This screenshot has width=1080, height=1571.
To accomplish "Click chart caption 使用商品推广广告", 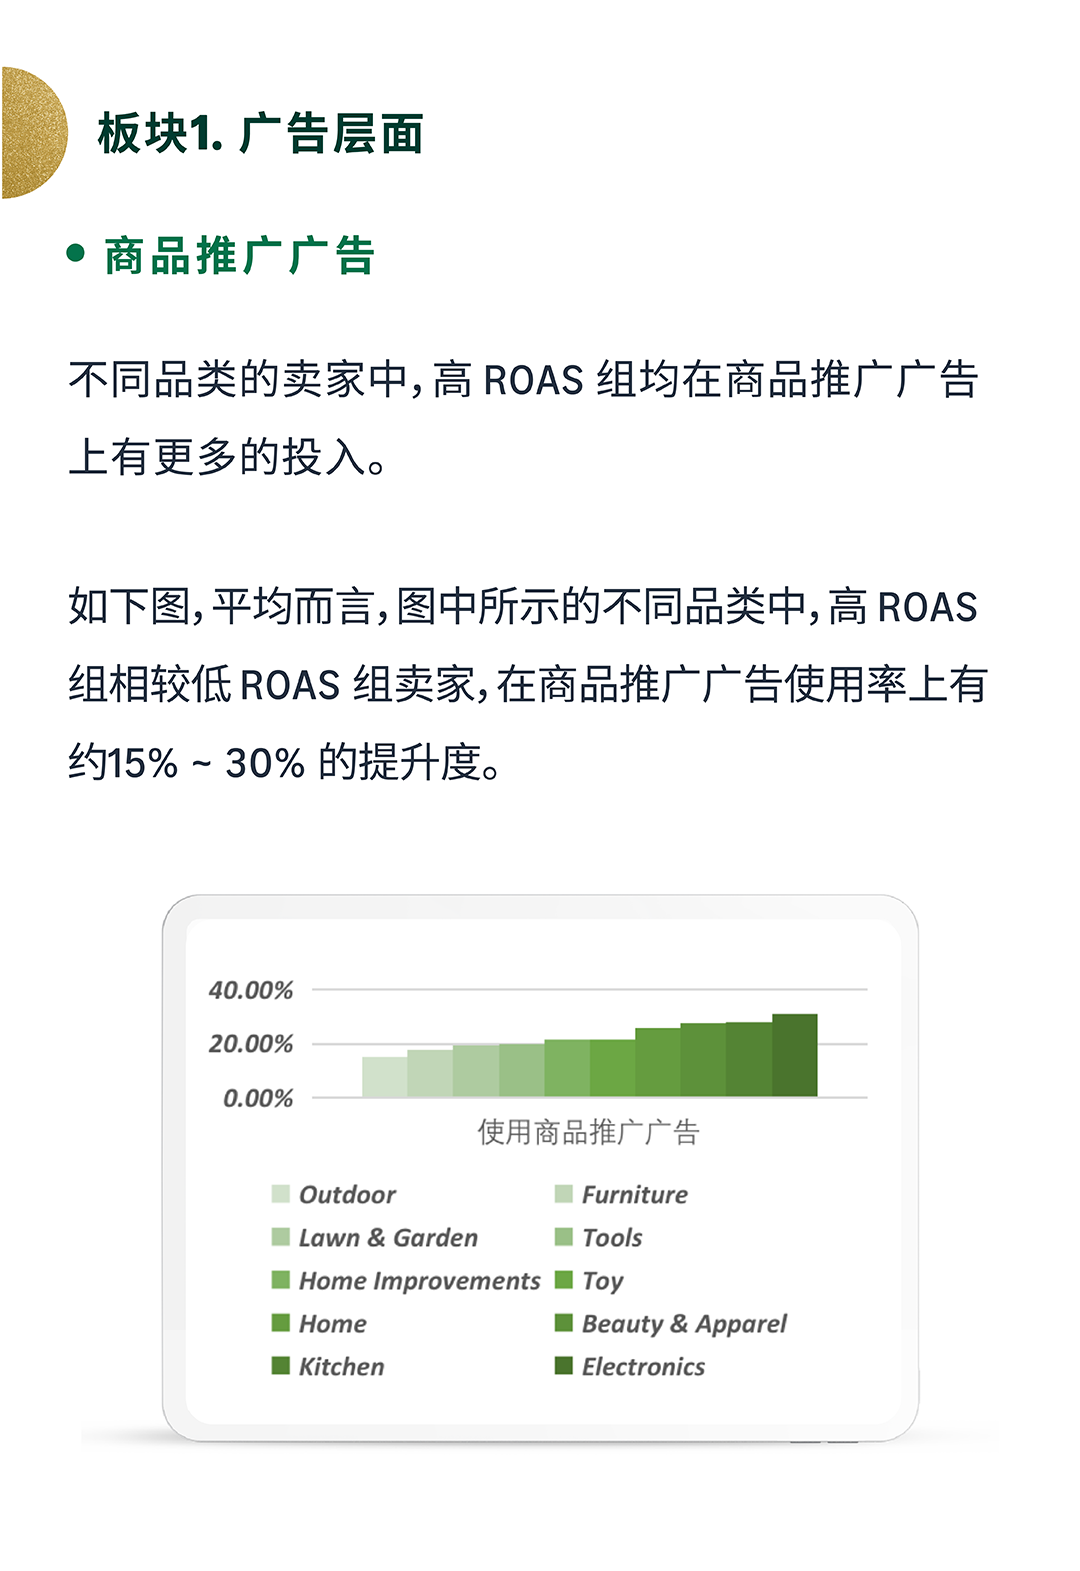I will [x=589, y=1132].
